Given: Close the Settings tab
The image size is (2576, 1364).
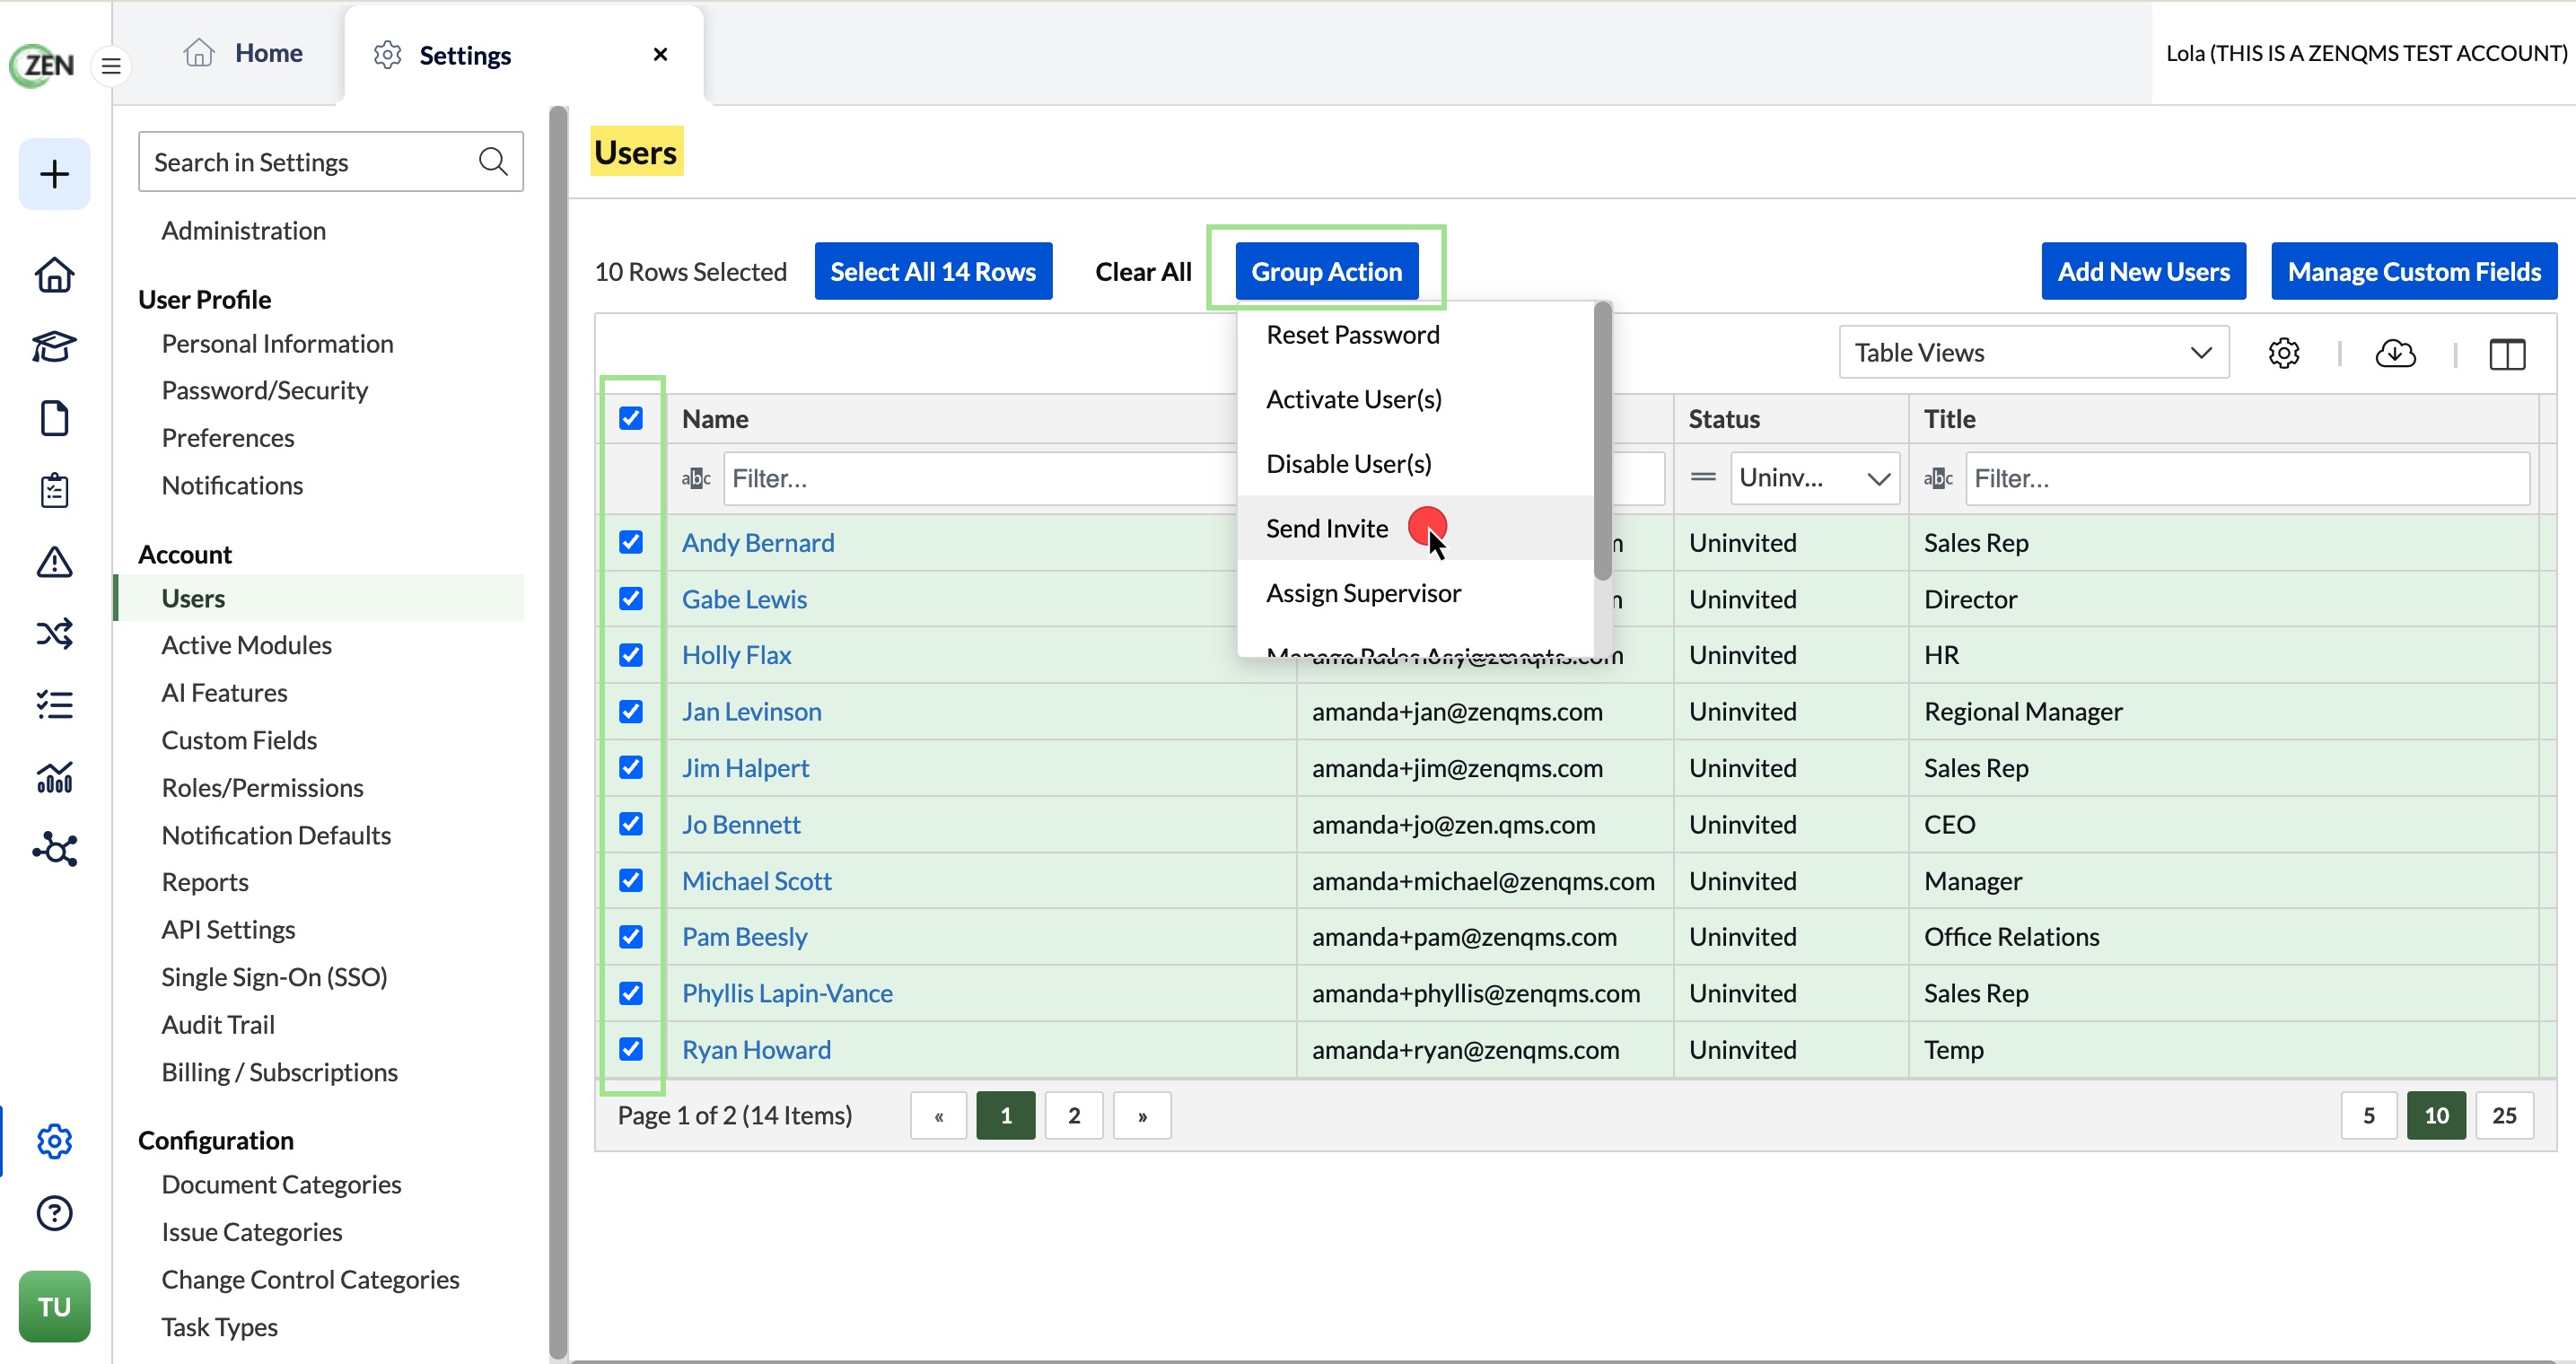Looking at the screenshot, I should click(x=660, y=54).
